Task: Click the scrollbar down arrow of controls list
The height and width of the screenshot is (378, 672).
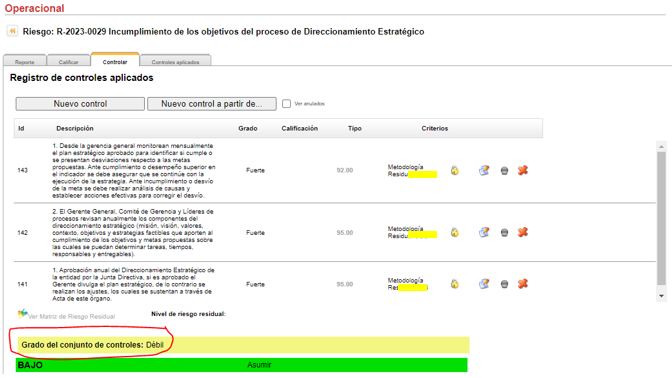Action: (x=661, y=296)
